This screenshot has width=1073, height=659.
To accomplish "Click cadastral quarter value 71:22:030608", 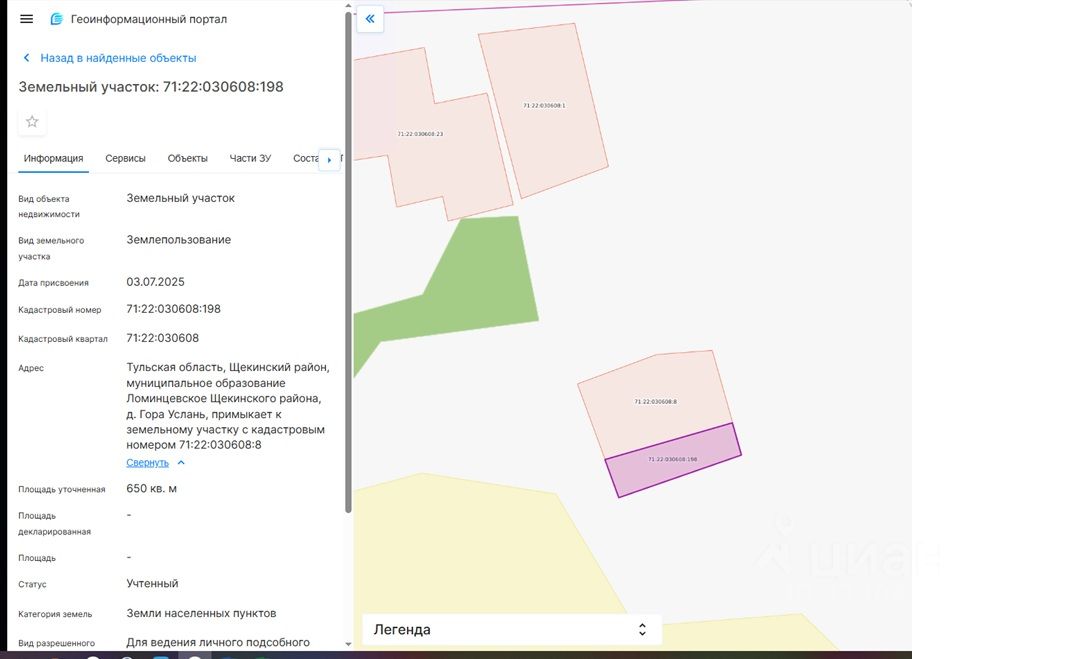I will [162, 338].
